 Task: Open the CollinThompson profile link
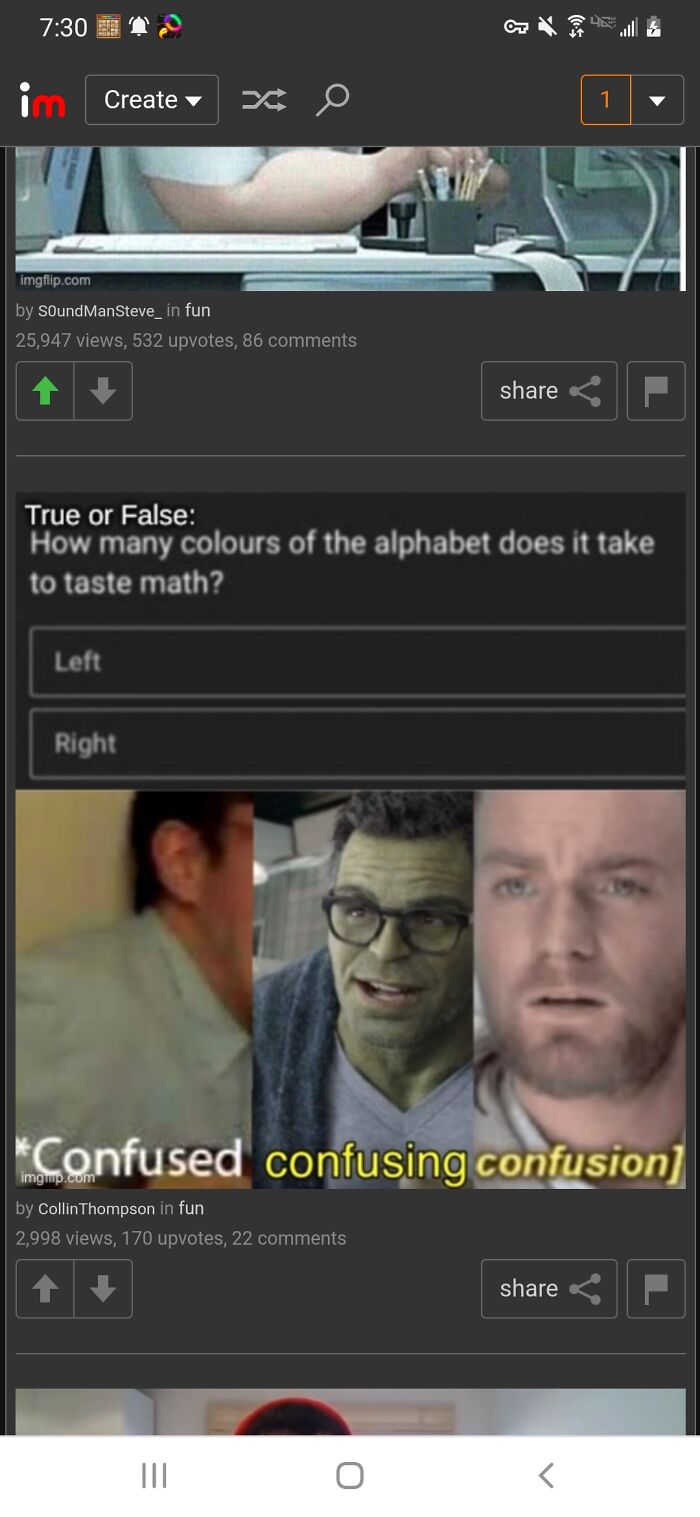[x=96, y=1209]
